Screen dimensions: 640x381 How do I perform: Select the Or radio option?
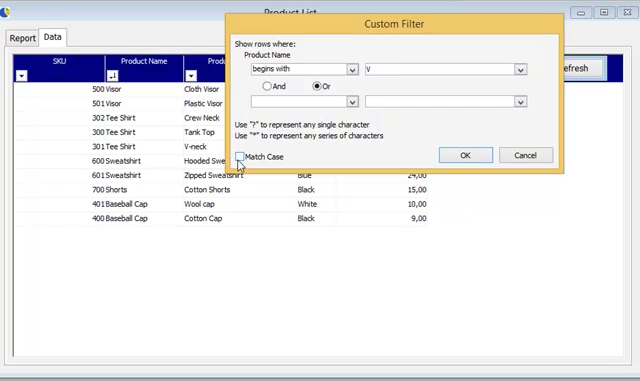(317, 86)
